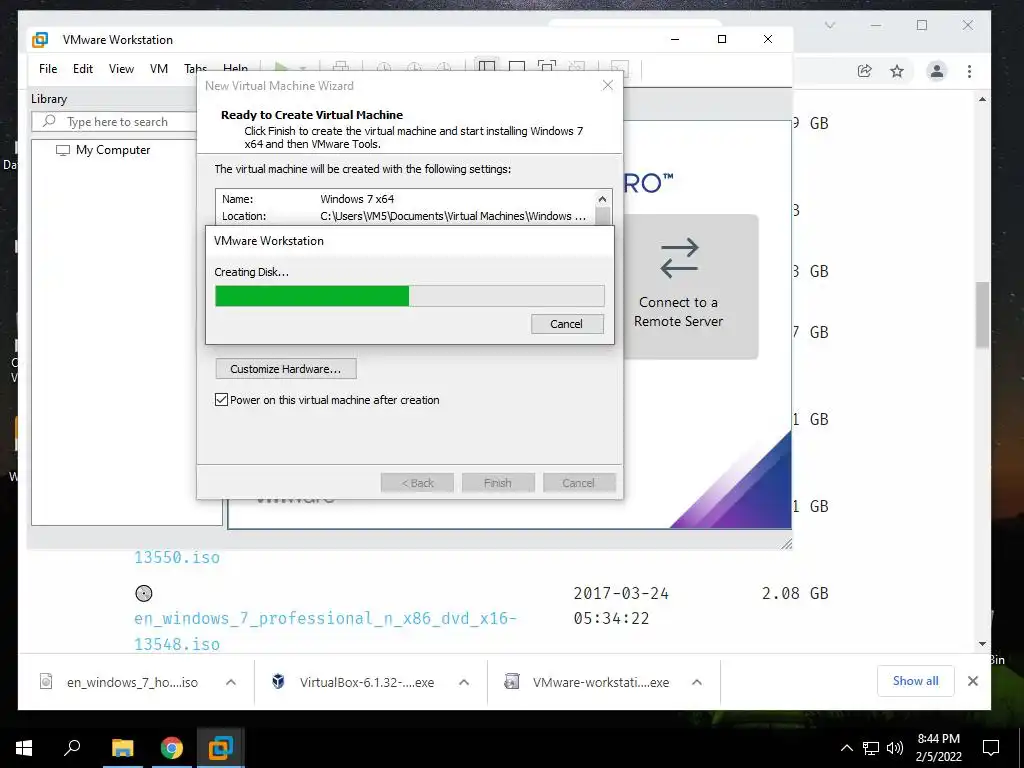This screenshot has height=768, width=1024.
Task: Show all downloads
Action: coord(916,681)
